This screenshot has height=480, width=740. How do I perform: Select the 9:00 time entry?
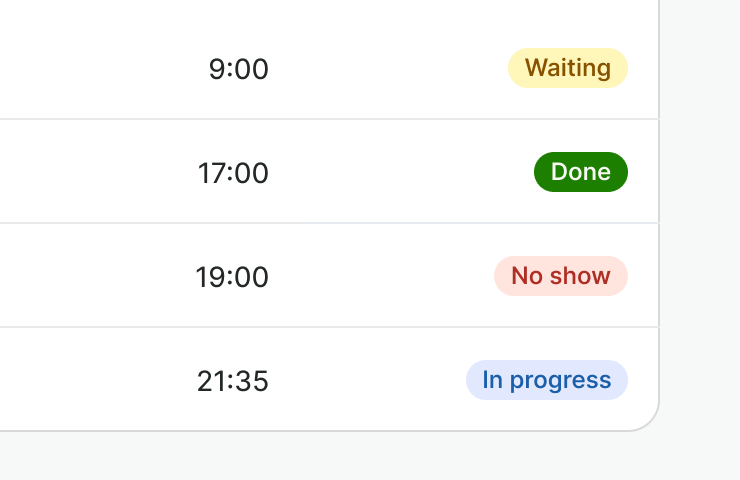click(x=239, y=69)
